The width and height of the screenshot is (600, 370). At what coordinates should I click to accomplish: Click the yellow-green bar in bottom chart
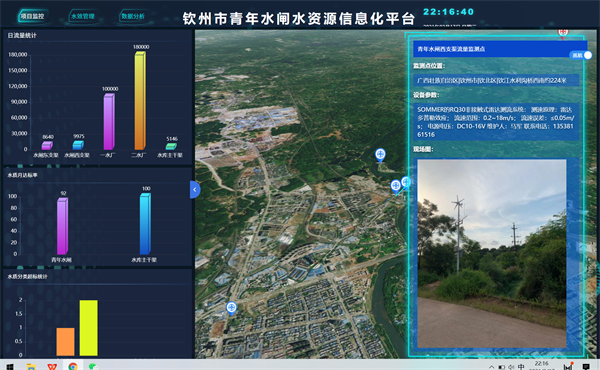tap(88, 328)
